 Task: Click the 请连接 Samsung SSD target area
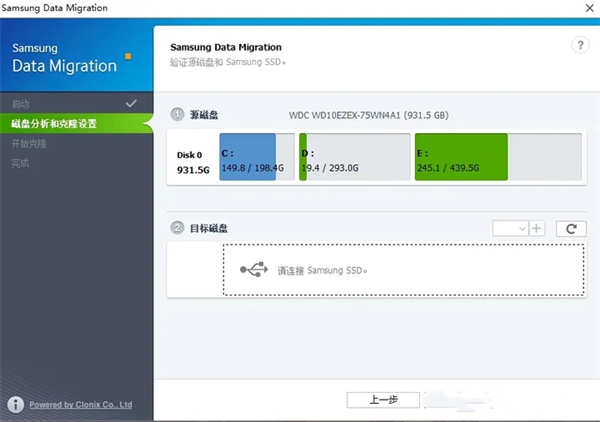point(403,270)
